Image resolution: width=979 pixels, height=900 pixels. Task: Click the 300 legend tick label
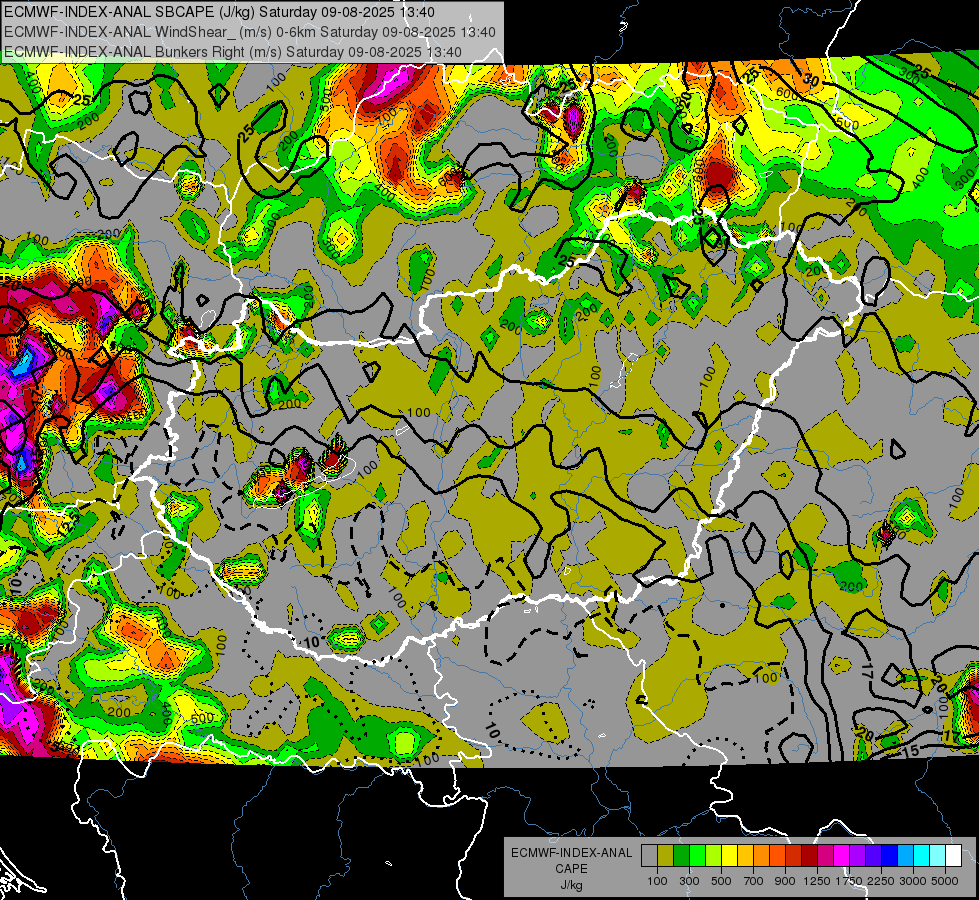click(x=689, y=881)
